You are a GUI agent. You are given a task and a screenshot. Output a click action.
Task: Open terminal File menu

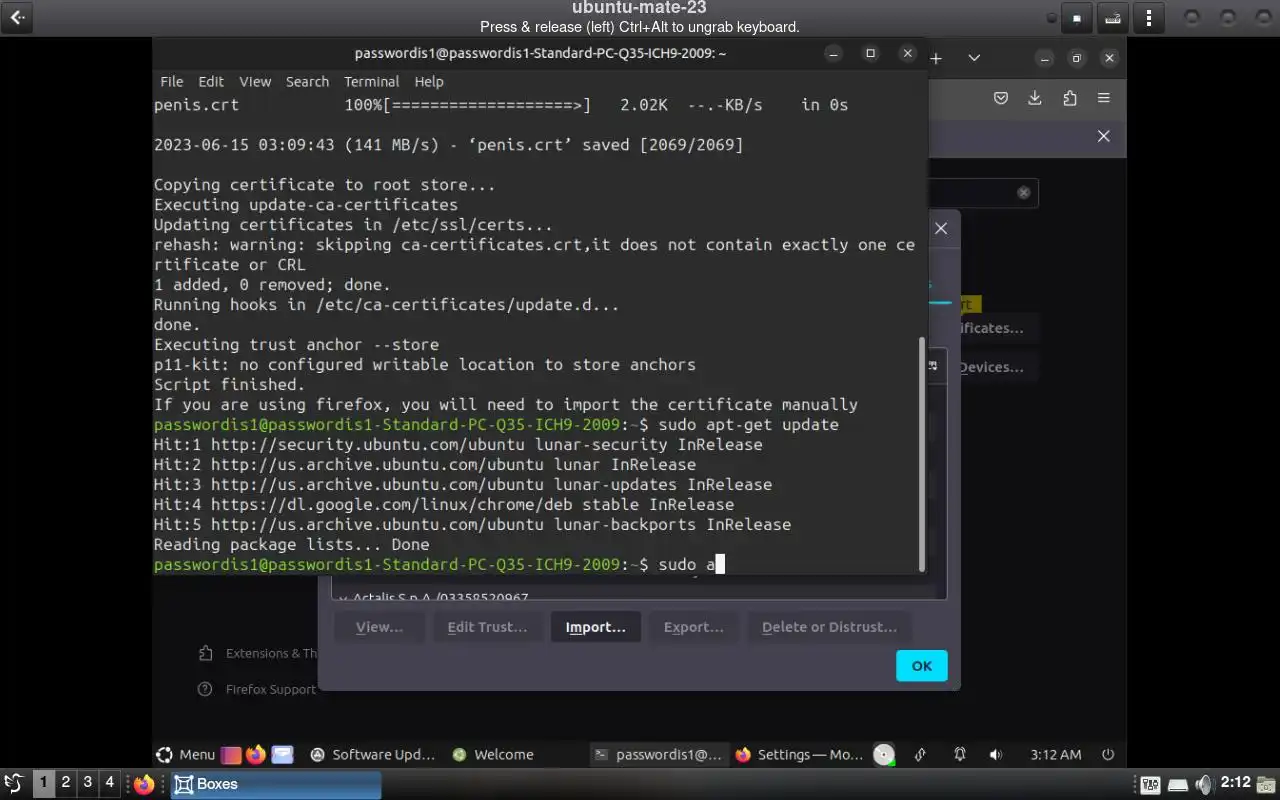[x=172, y=81]
